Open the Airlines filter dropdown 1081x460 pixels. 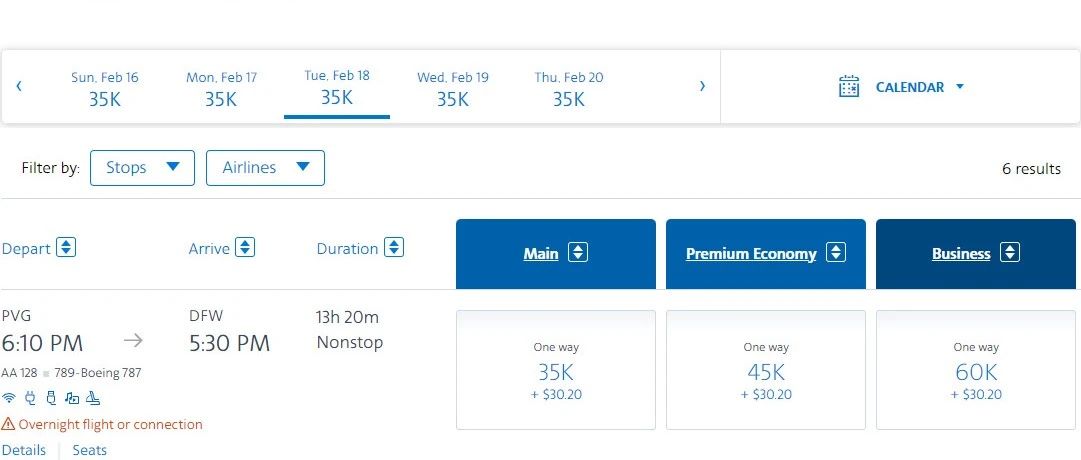[x=265, y=168]
